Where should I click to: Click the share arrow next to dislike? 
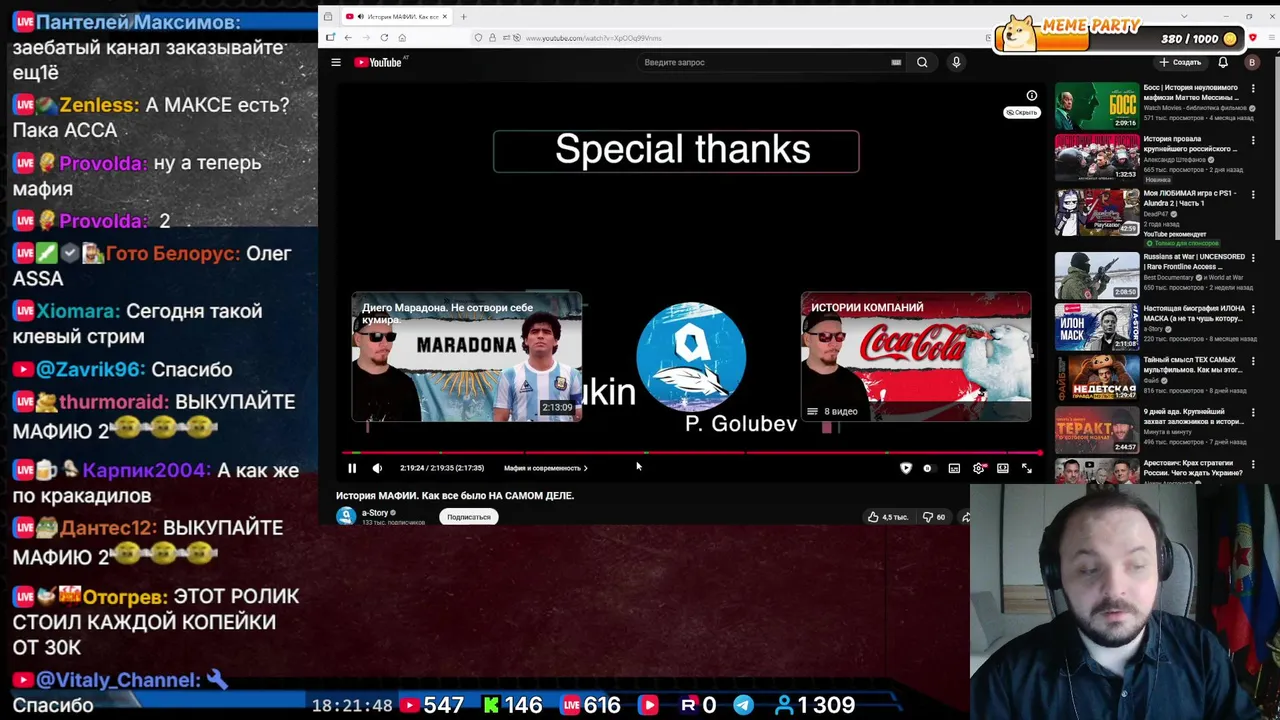click(x=966, y=517)
